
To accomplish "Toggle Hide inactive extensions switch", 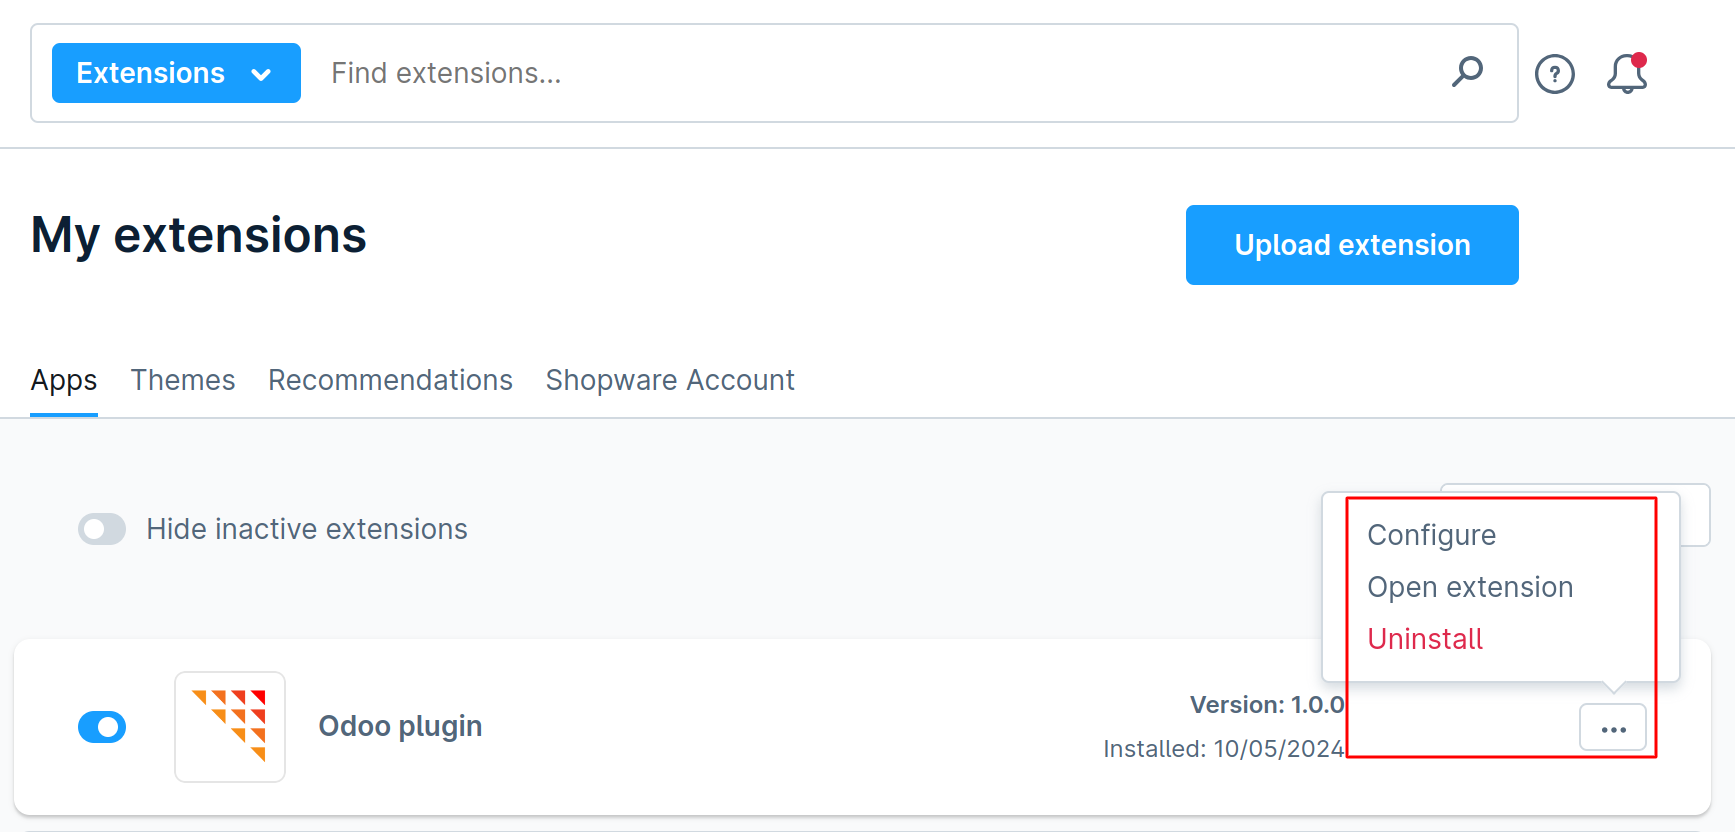I will pos(102,529).
